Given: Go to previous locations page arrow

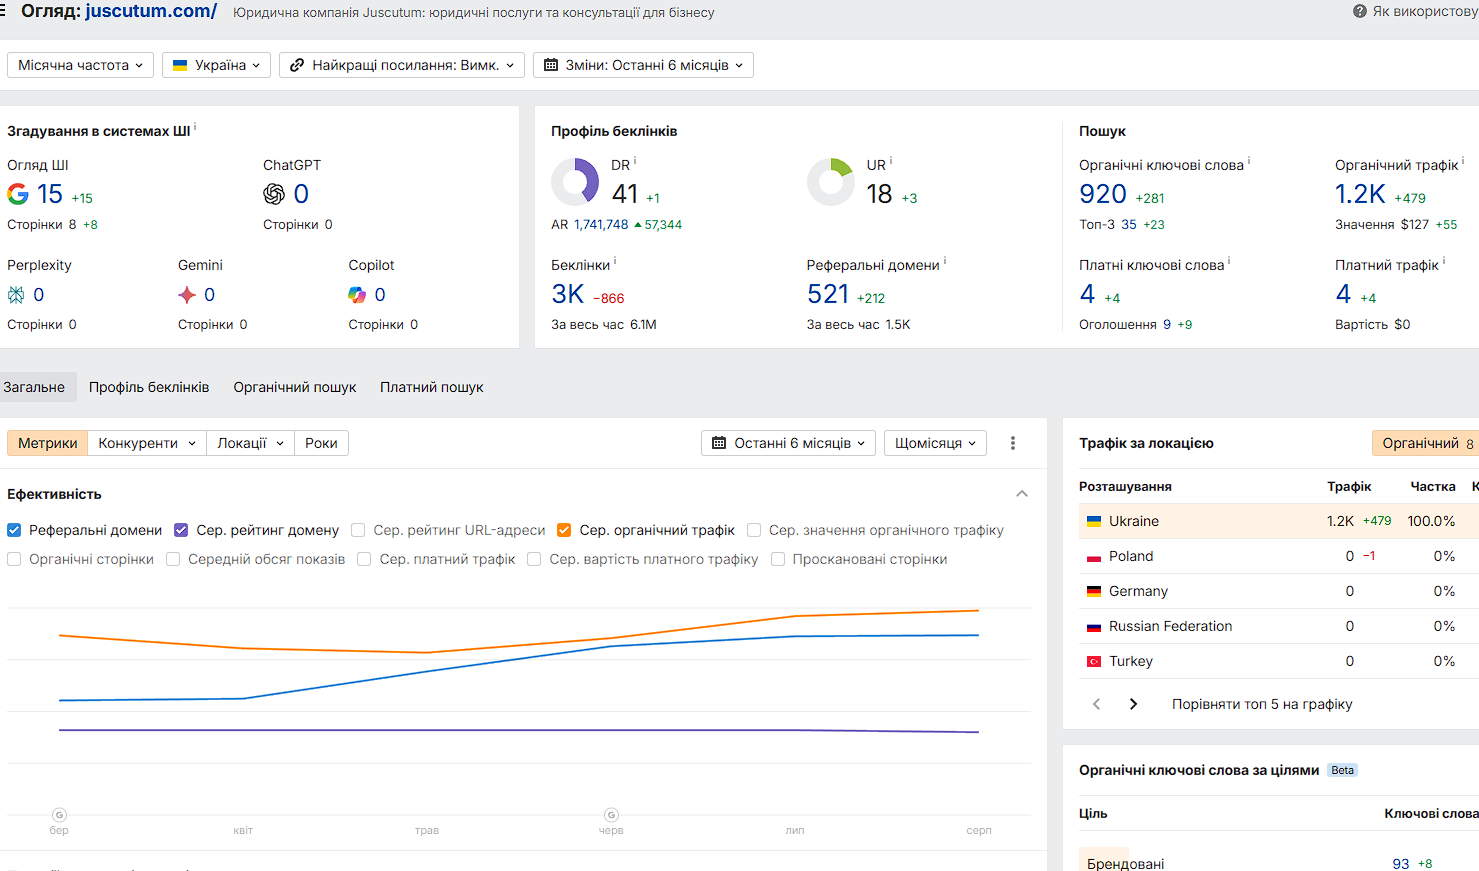Looking at the screenshot, I should tap(1097, 704).
